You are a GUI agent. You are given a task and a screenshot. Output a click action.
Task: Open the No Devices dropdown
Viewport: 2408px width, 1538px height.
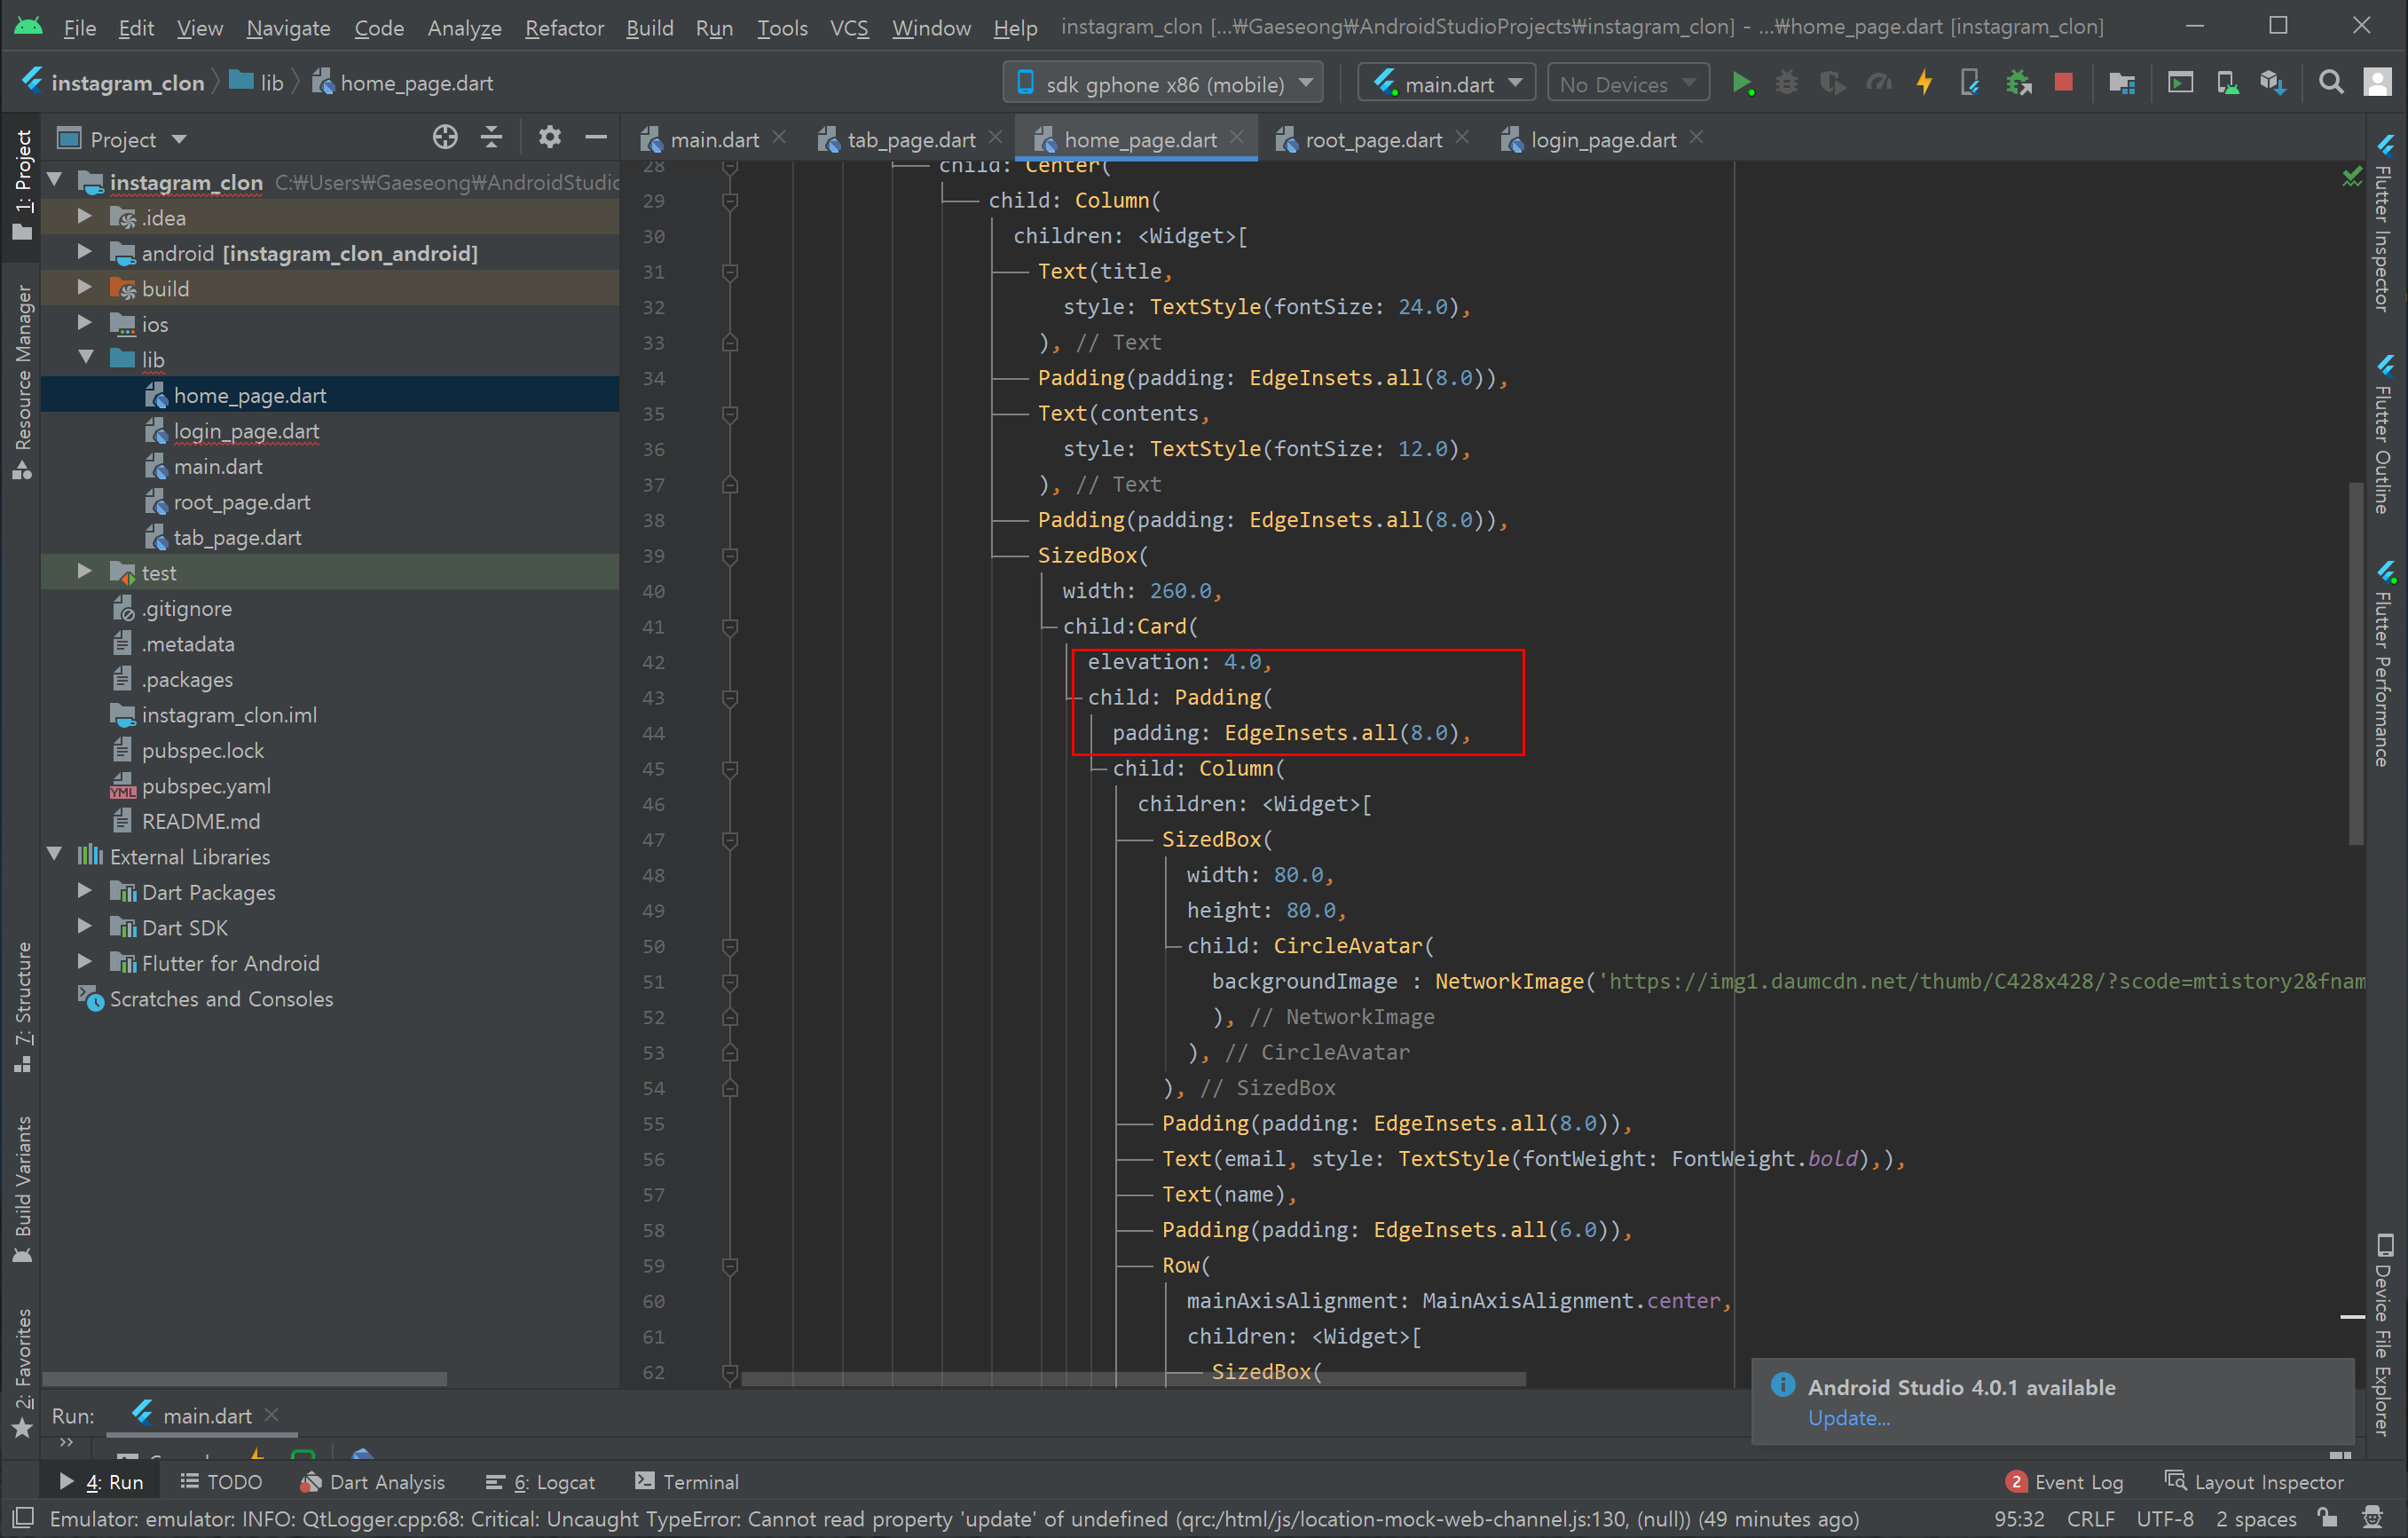click(x=1627, y=84)
